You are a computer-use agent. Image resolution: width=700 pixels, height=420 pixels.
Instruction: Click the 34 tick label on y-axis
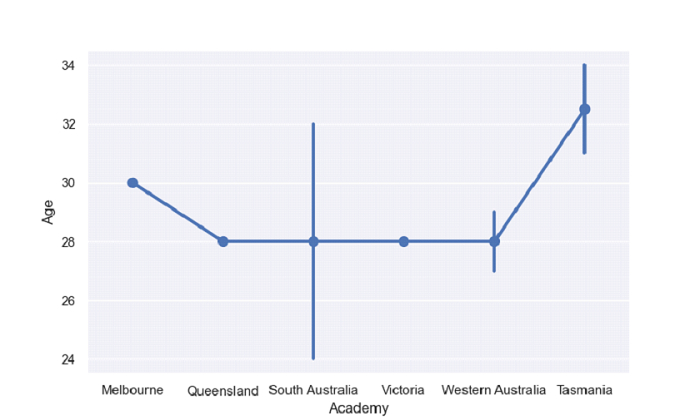[70, 66]
